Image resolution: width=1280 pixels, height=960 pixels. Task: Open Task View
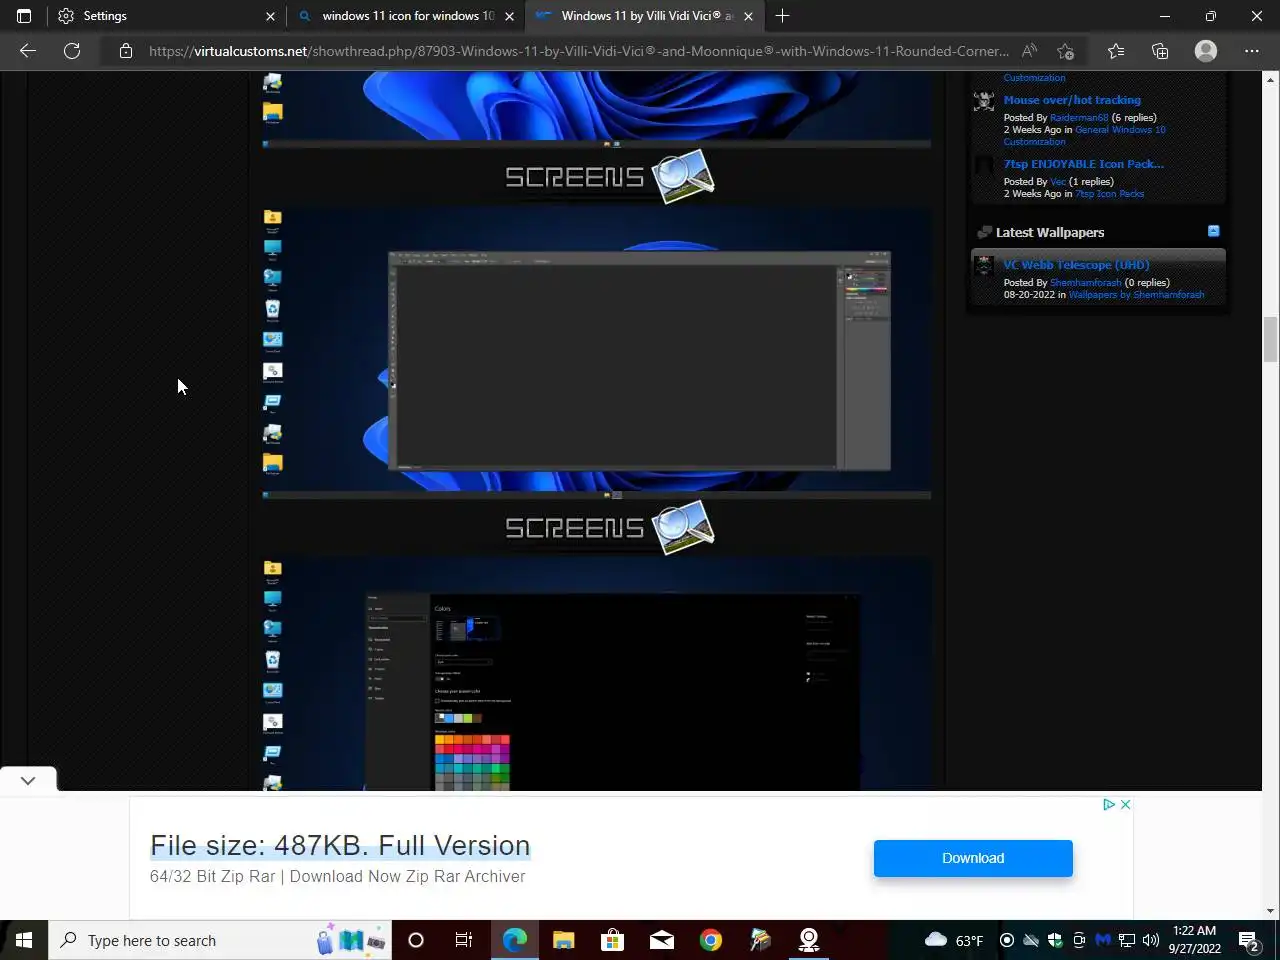464,940
